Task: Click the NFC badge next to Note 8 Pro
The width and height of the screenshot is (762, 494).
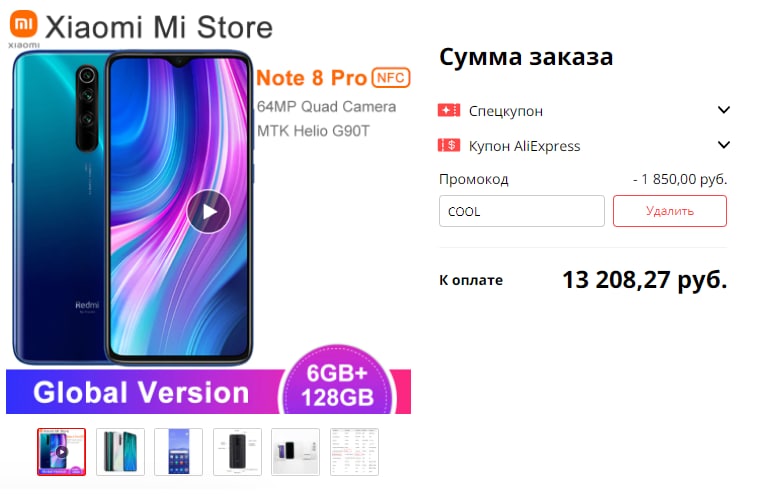Action: (x=391, y=78)
